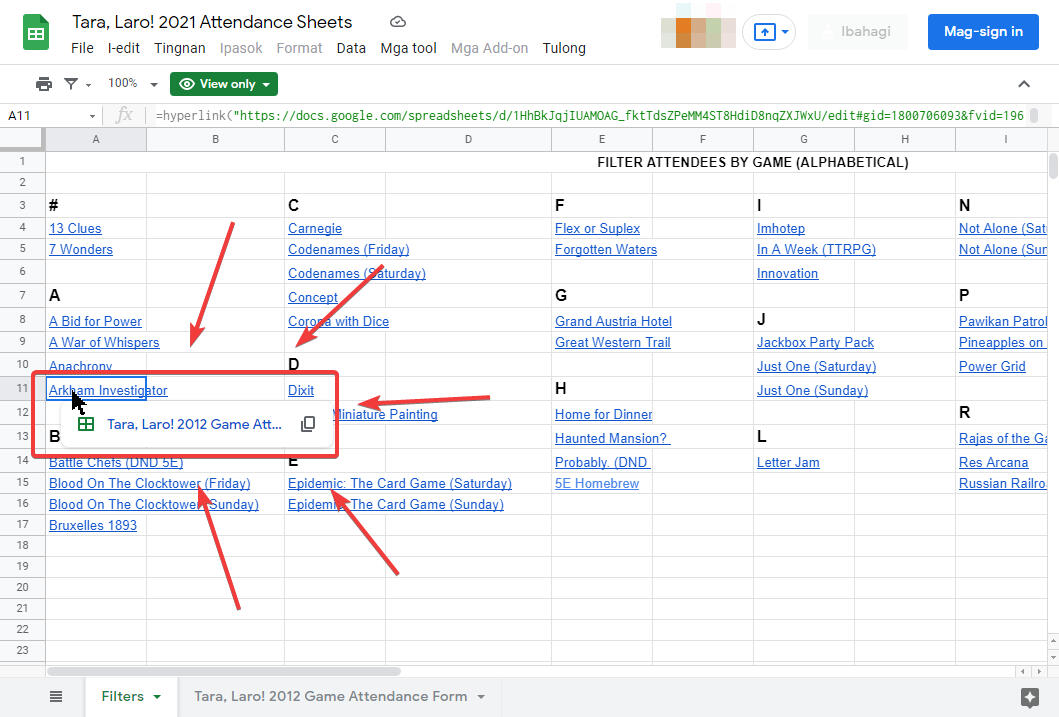1059x717 pixels.
Task: Open the Data menu
Action: [x=351, y=48]
